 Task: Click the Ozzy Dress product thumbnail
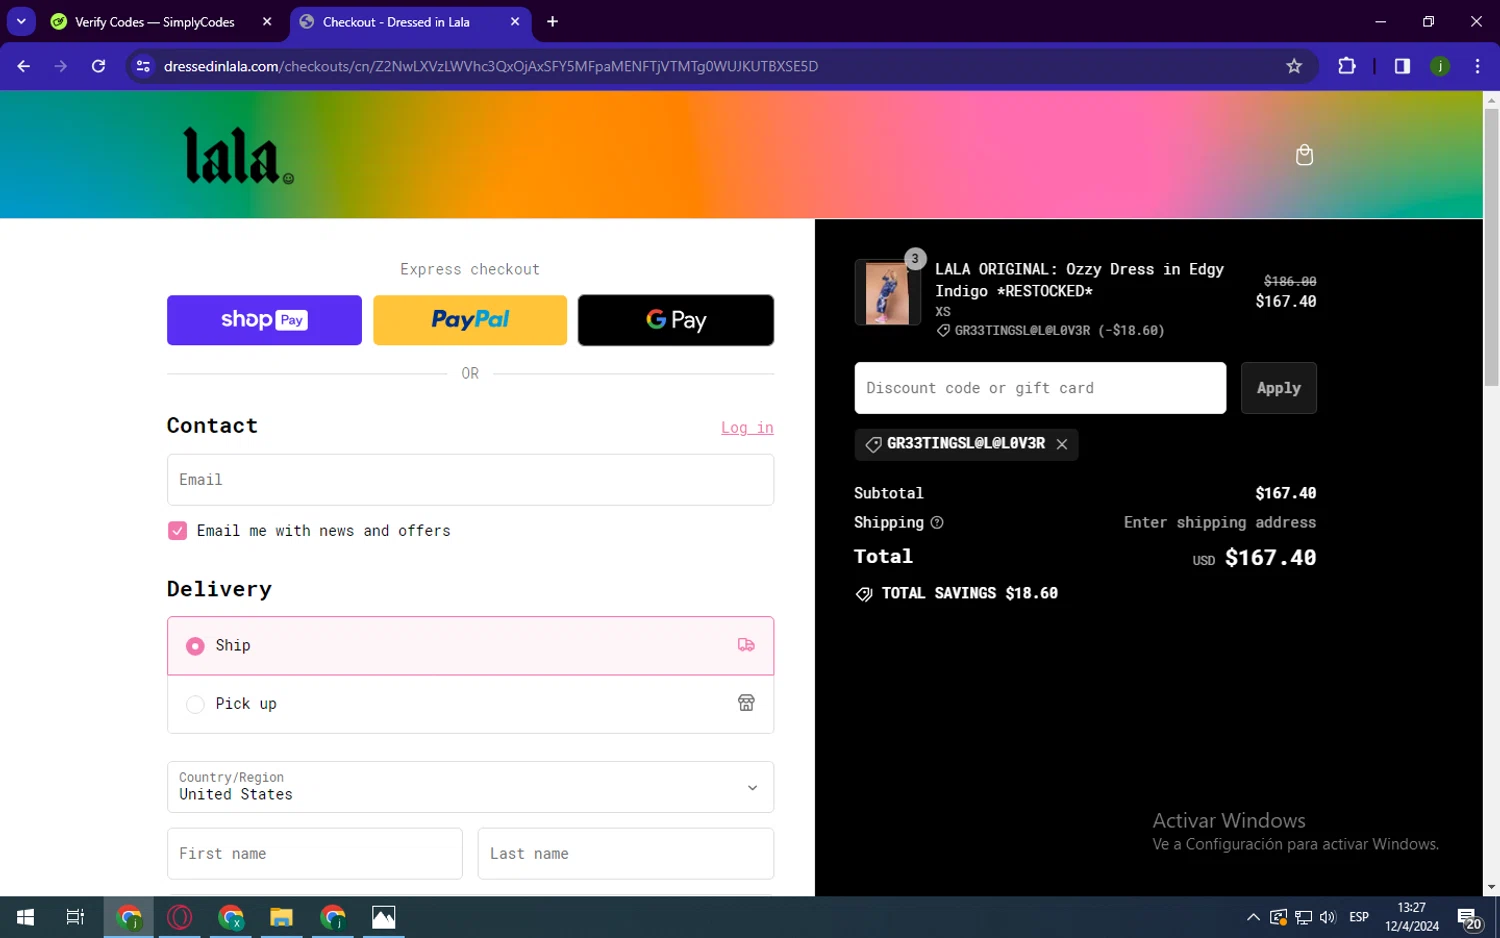(x=887, y=293)
